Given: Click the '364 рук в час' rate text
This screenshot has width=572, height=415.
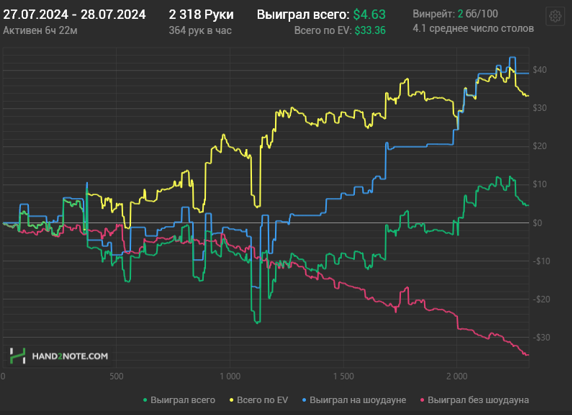Looking at the screenshot, I should tap(200, 30).
